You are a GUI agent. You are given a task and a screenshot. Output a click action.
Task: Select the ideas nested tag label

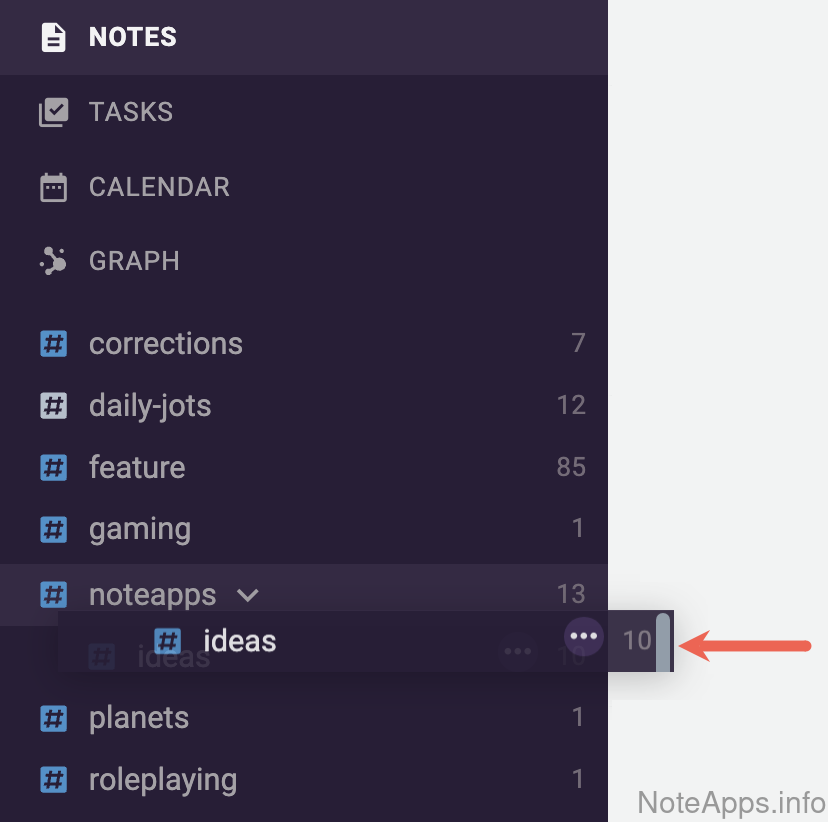(239, 641)
